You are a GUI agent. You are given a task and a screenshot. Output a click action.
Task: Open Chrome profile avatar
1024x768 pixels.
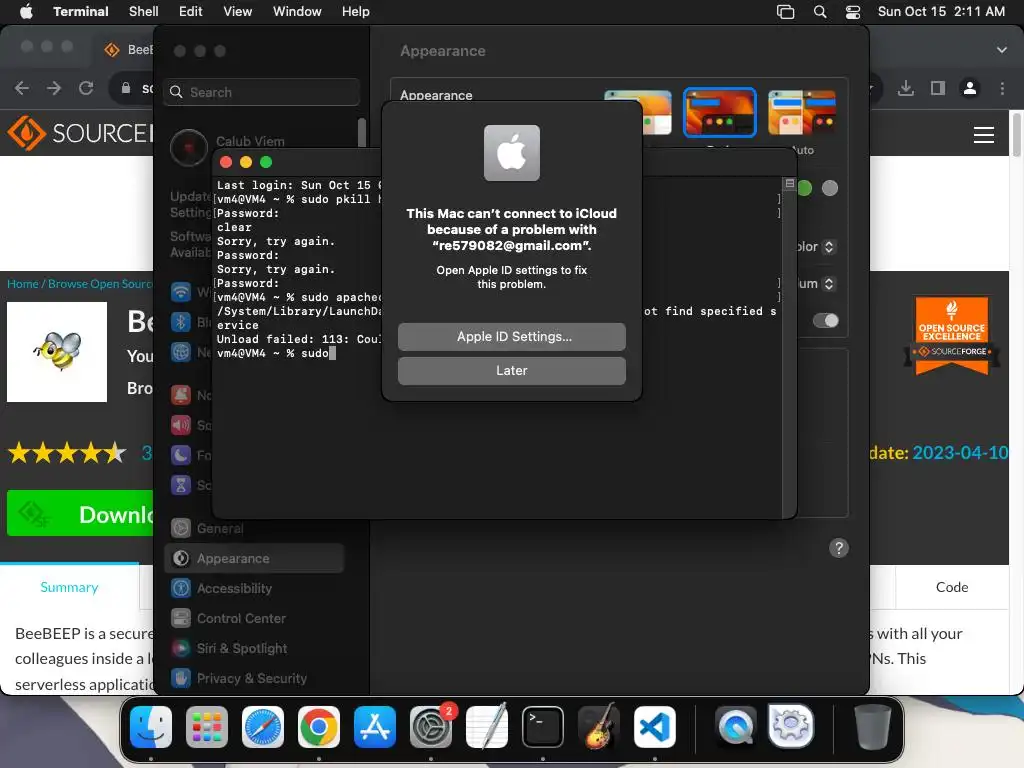point(970,88)
